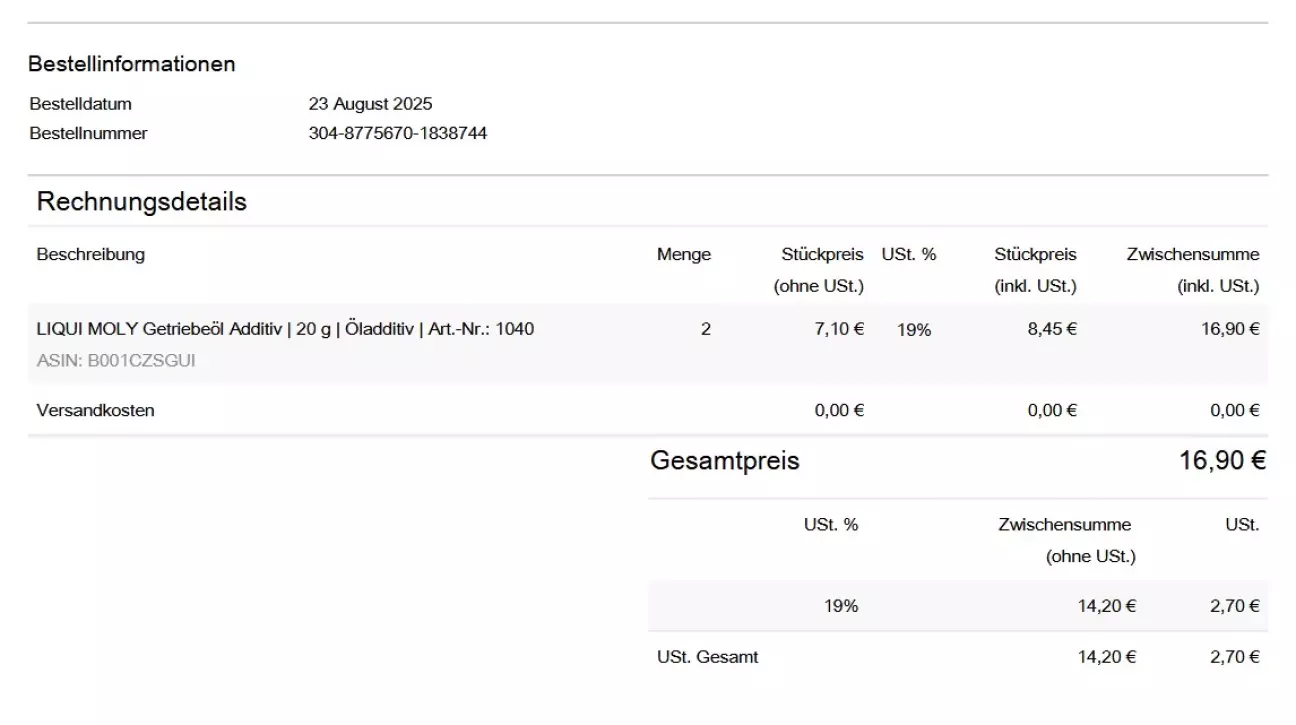Click the 19% rate in tax summary
The width and height of the screenshot is (1296, 725).
[x=842, y=606]
